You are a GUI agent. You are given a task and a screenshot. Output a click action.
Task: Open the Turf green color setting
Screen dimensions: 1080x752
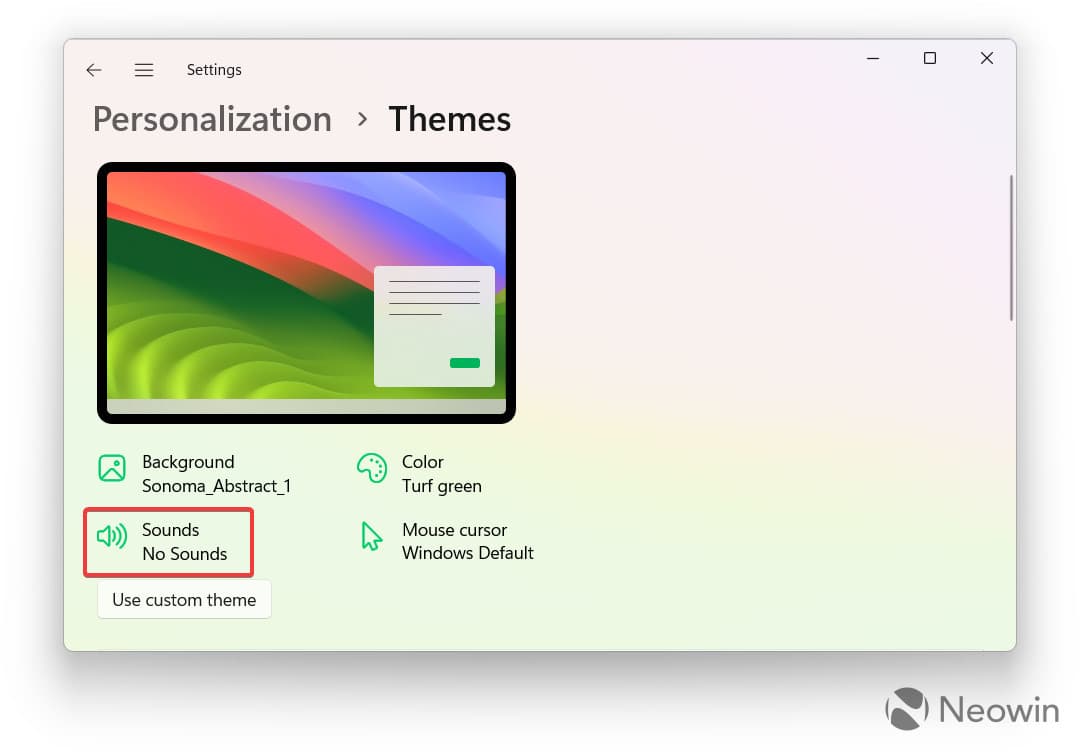(x=441, y=486)
